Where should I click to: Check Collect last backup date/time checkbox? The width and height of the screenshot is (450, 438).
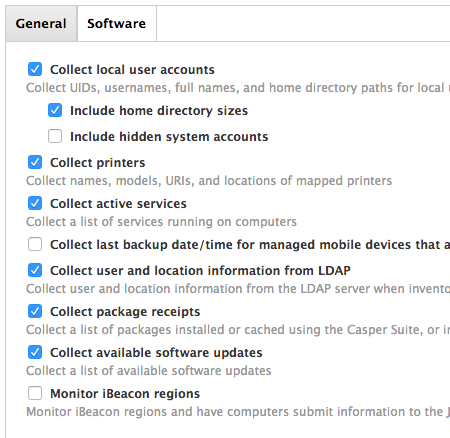(35, 244)
